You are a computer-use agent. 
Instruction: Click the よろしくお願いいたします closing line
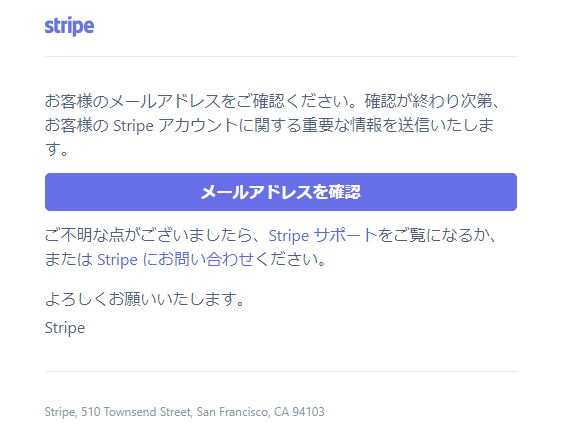145,299
